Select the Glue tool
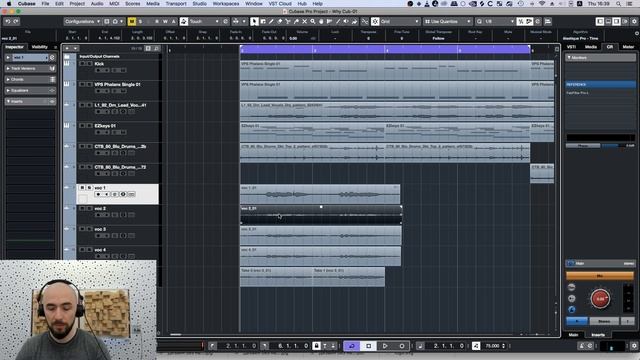The image size is (640, 360). pos(296,21)
